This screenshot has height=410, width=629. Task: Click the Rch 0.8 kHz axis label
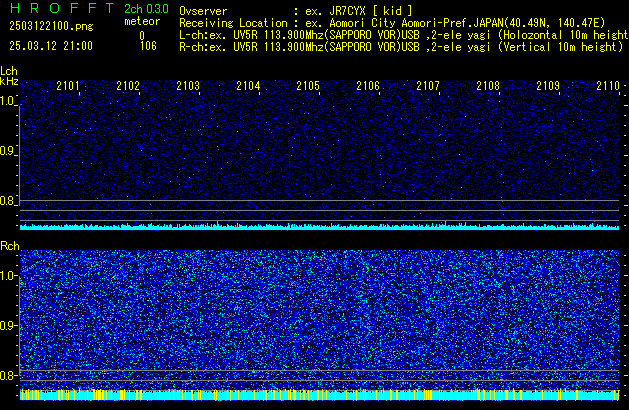pos(8,375)
